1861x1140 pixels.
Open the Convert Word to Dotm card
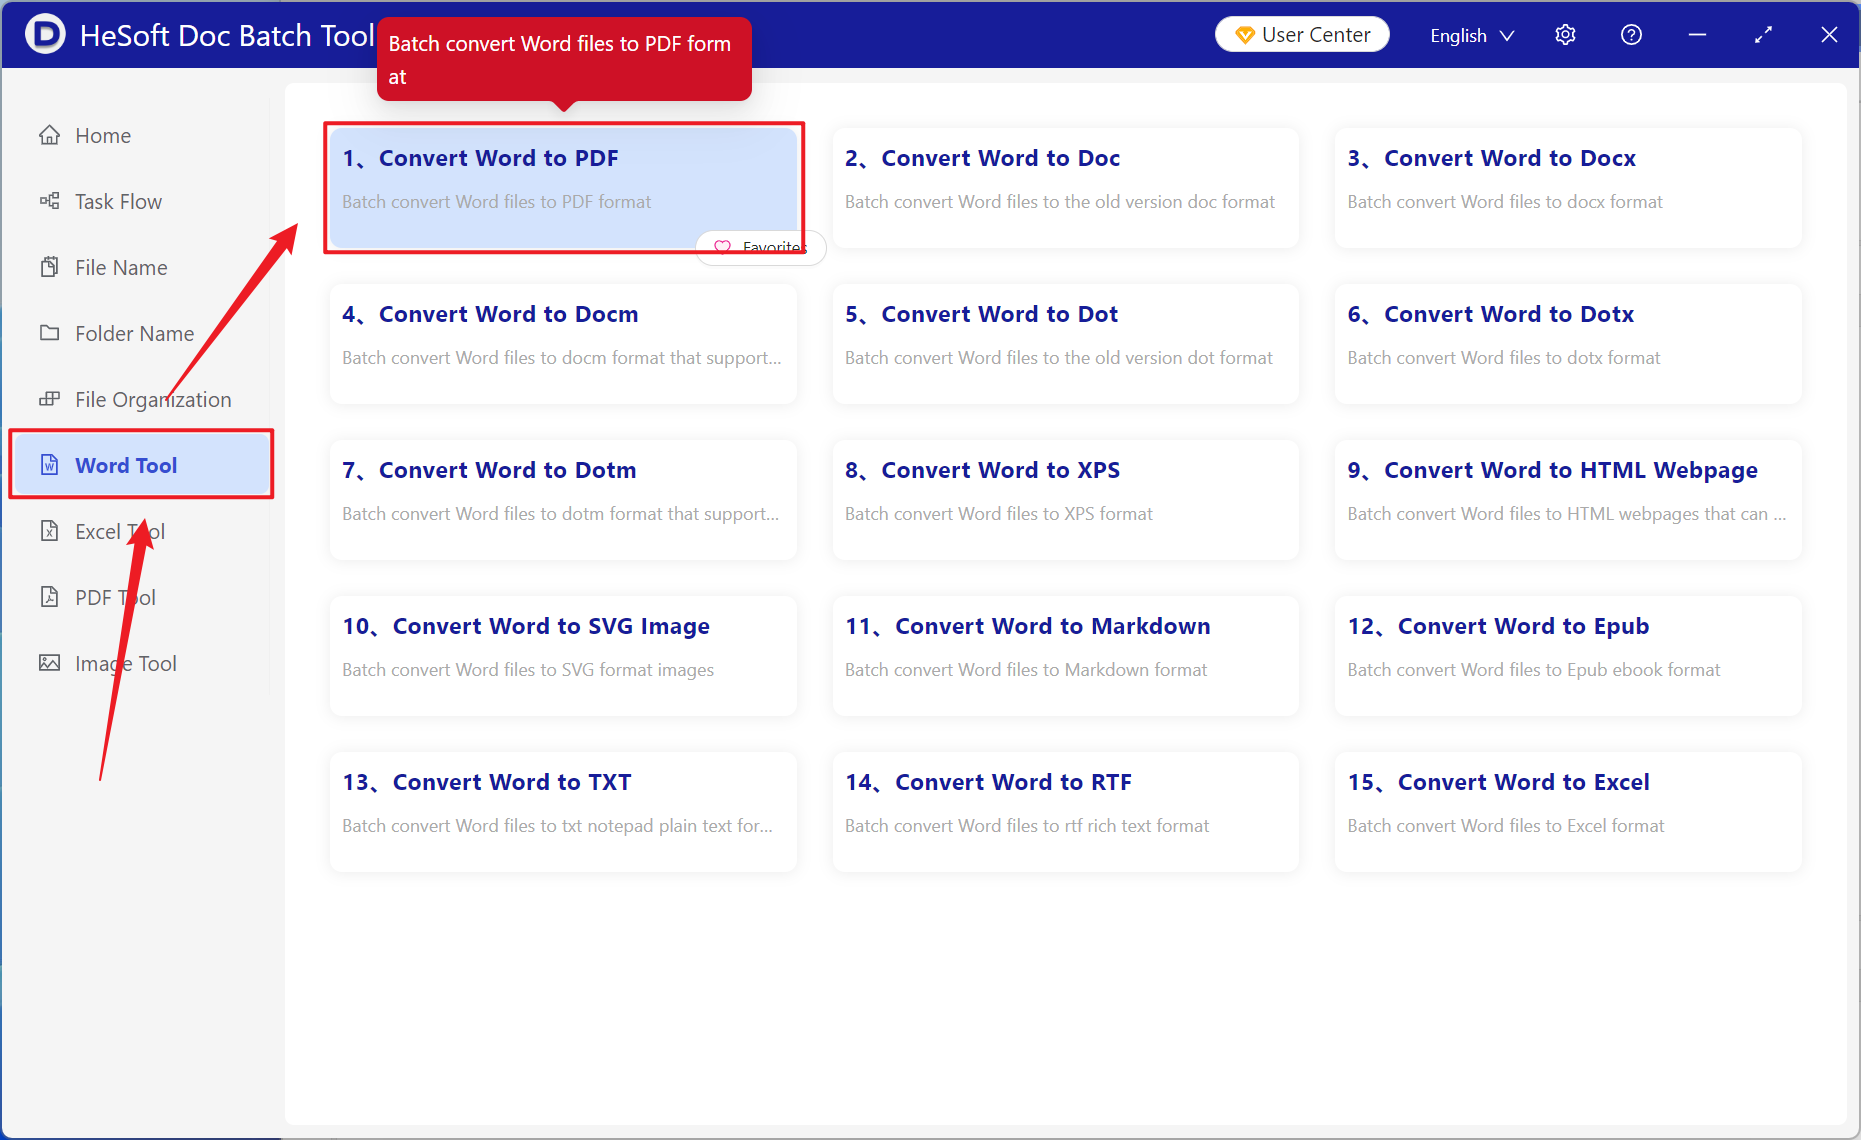pos(563,499)
